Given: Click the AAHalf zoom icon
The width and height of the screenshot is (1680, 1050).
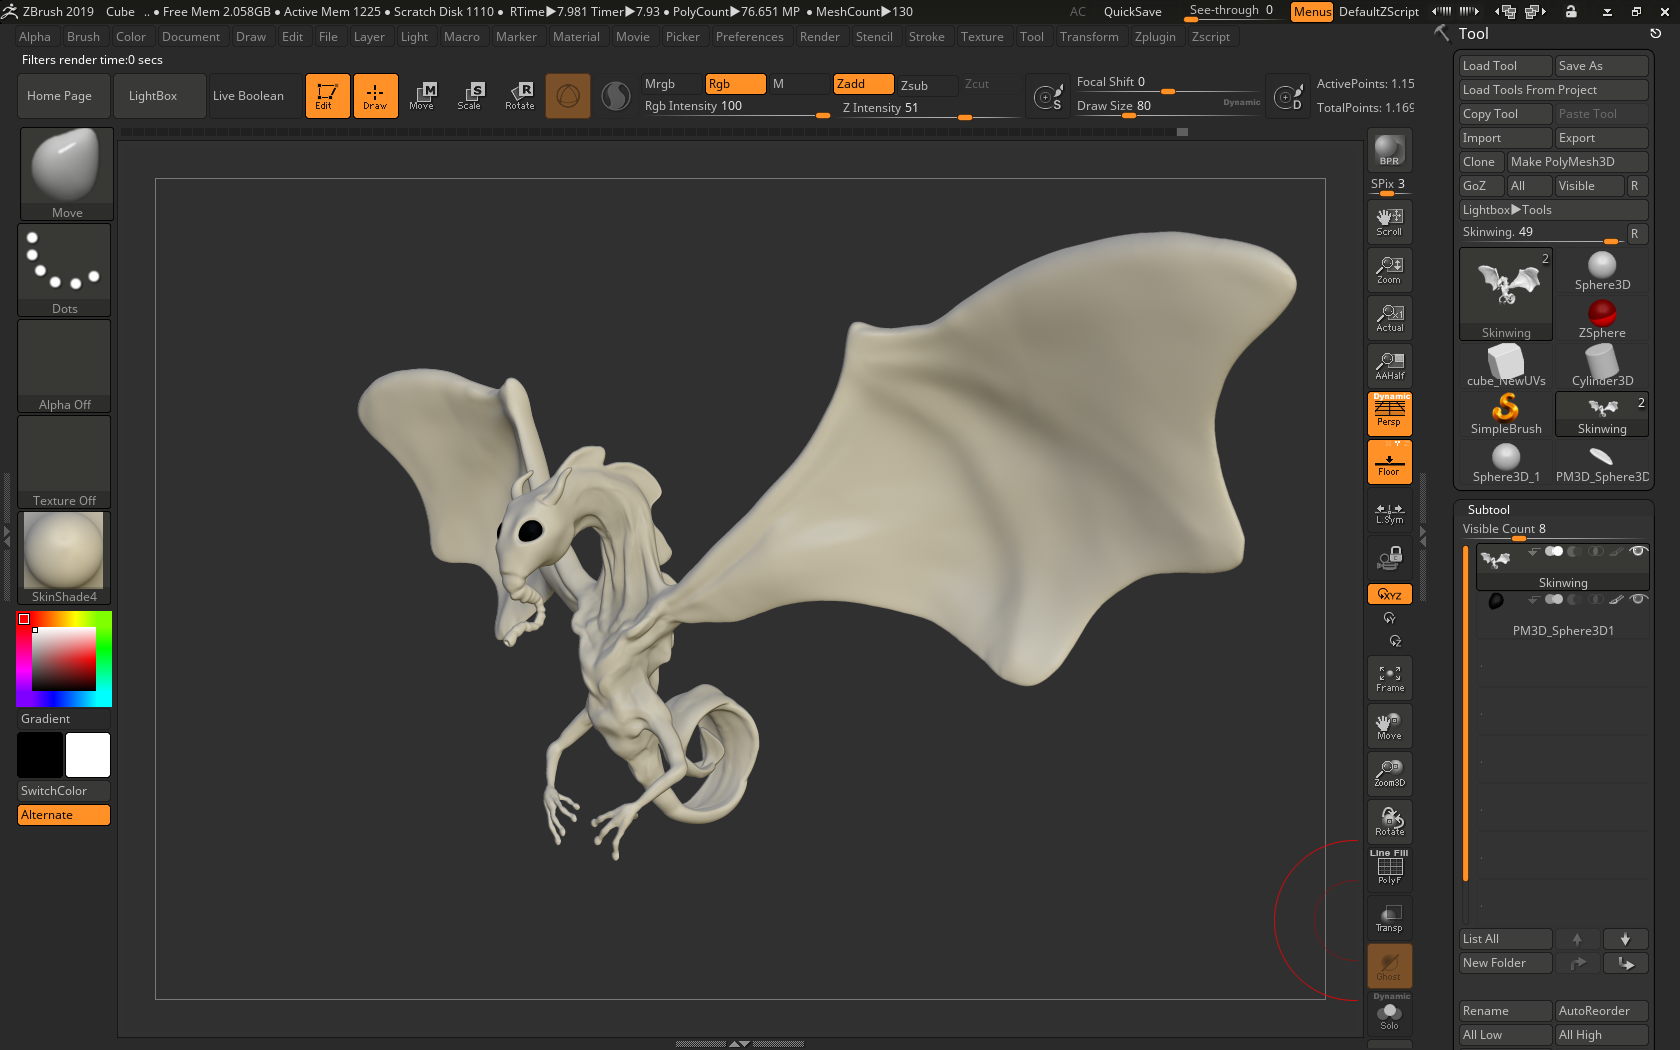Looking at the screenshot, I should pyautogui.click(x=1389, y=365).
